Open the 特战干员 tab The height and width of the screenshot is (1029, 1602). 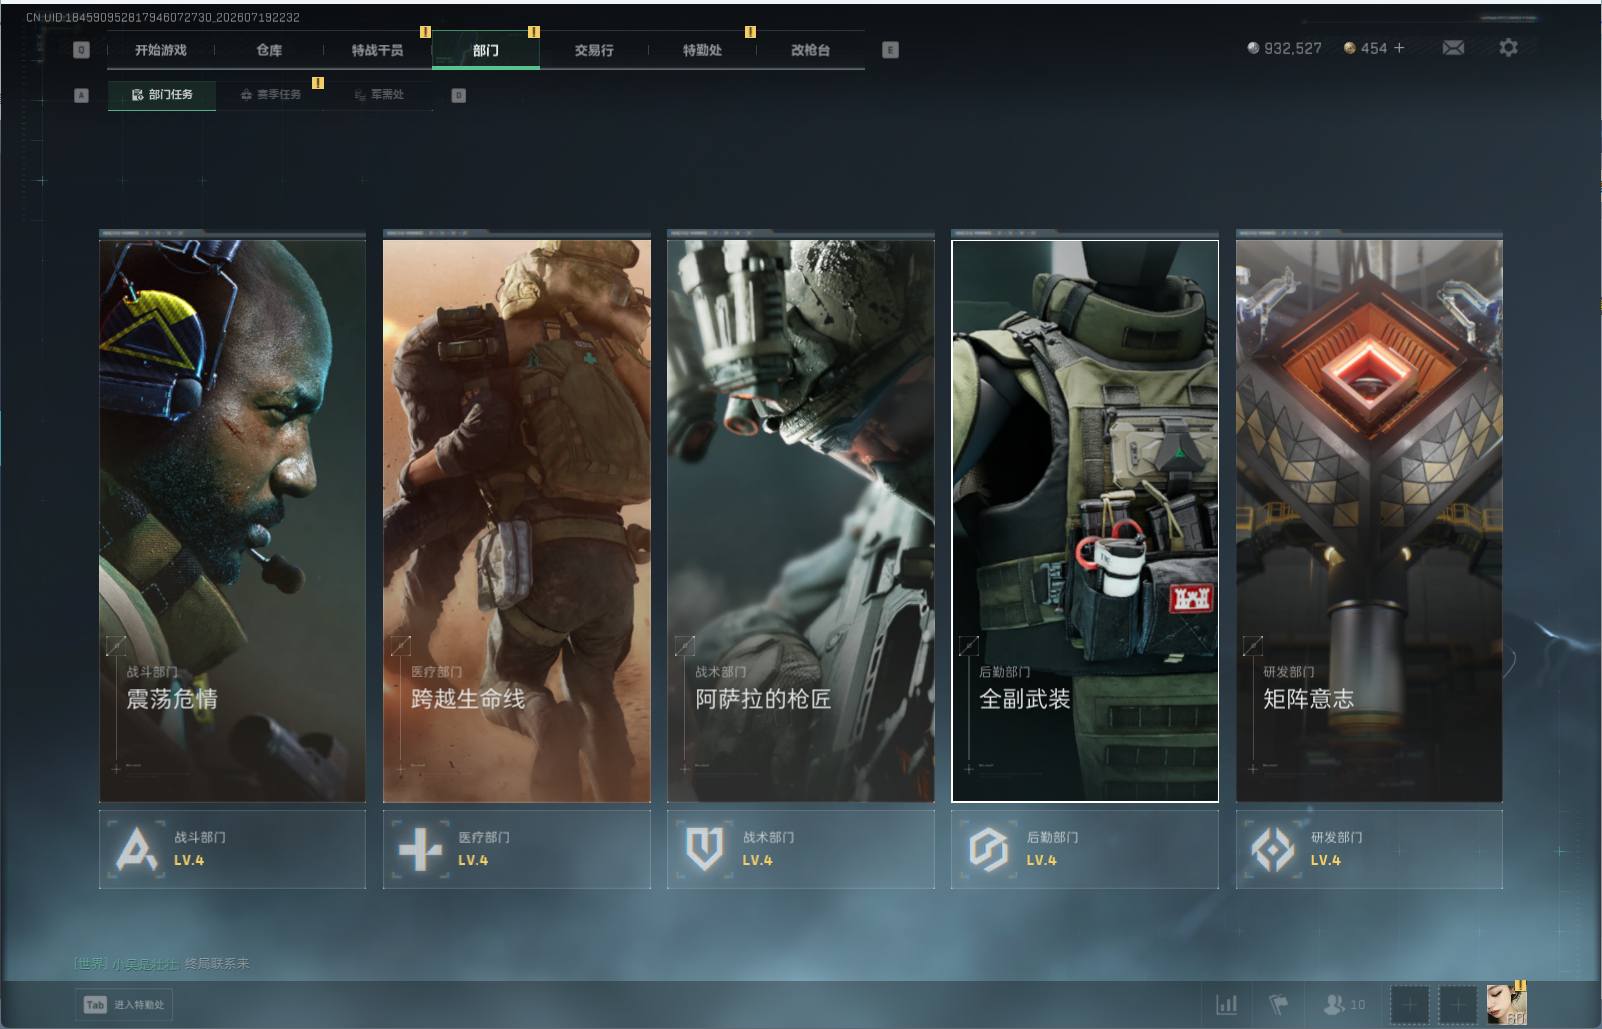pos(377,50)
